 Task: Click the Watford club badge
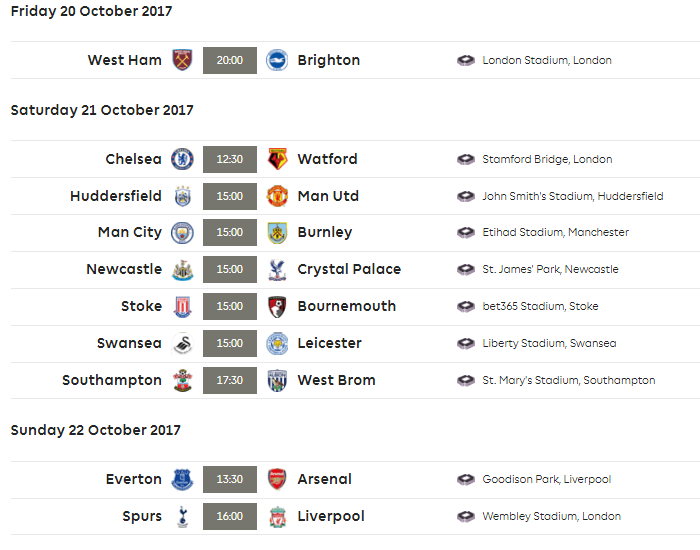(277, 159)
